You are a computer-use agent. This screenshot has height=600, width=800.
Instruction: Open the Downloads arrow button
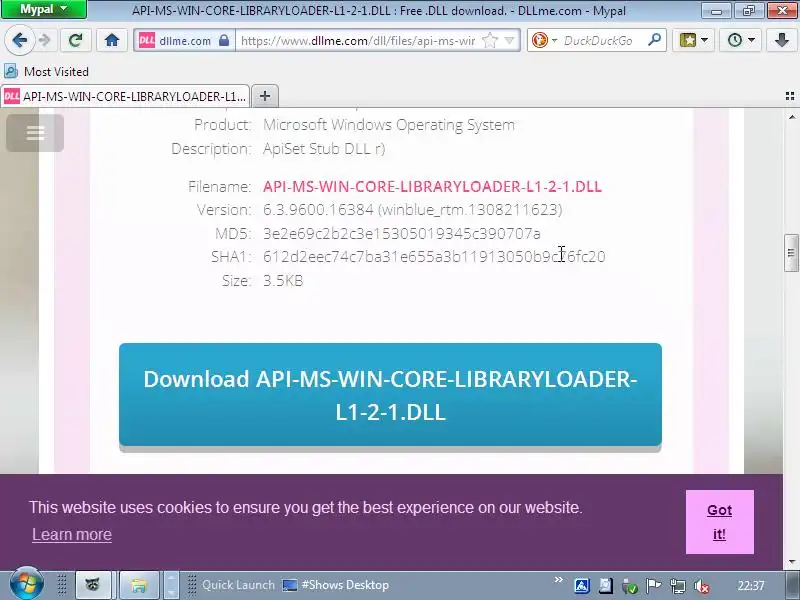781,40
